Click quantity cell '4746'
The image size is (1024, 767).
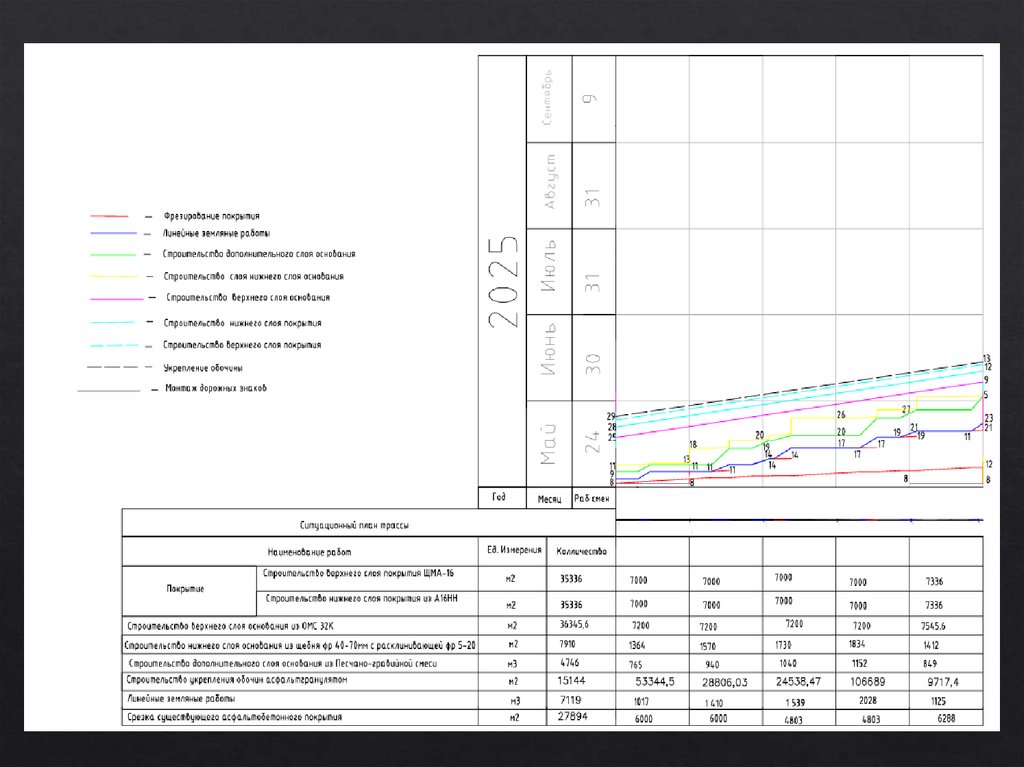[569, 662]
